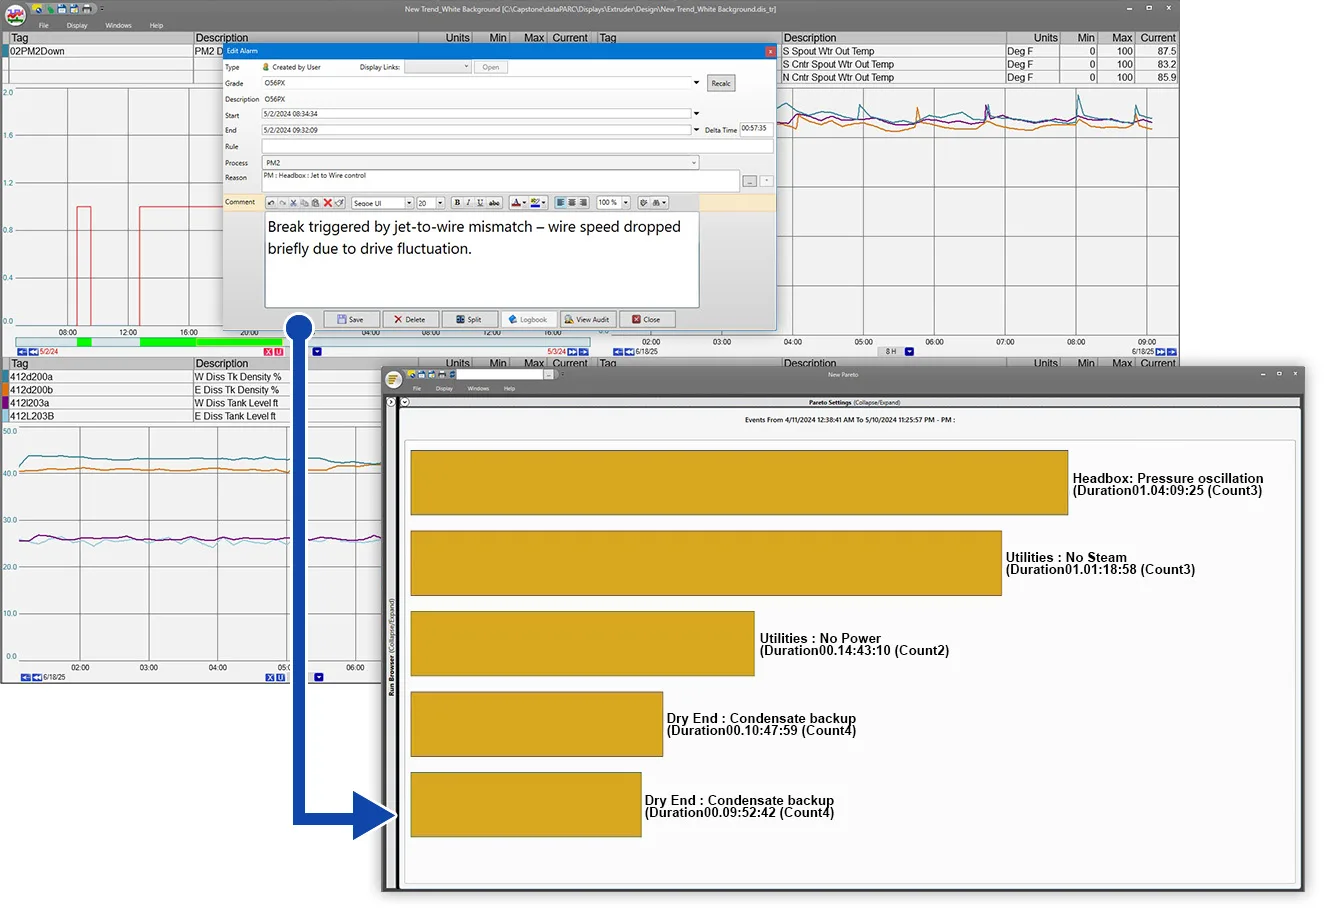This screenshot has height=919, width=1325.
Task: Save the alarm edits
Action: (350, 319)
